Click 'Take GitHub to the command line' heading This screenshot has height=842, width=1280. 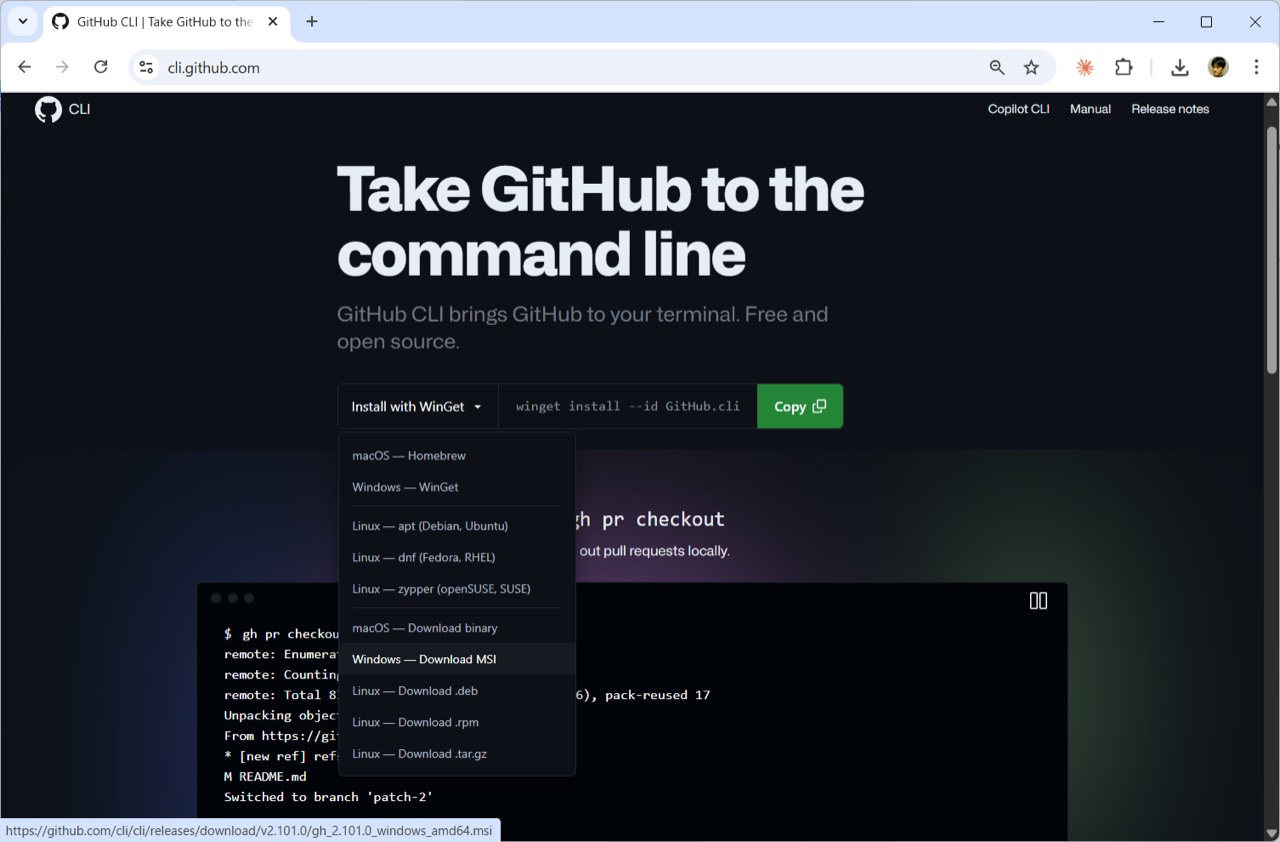tap(600, 220)
